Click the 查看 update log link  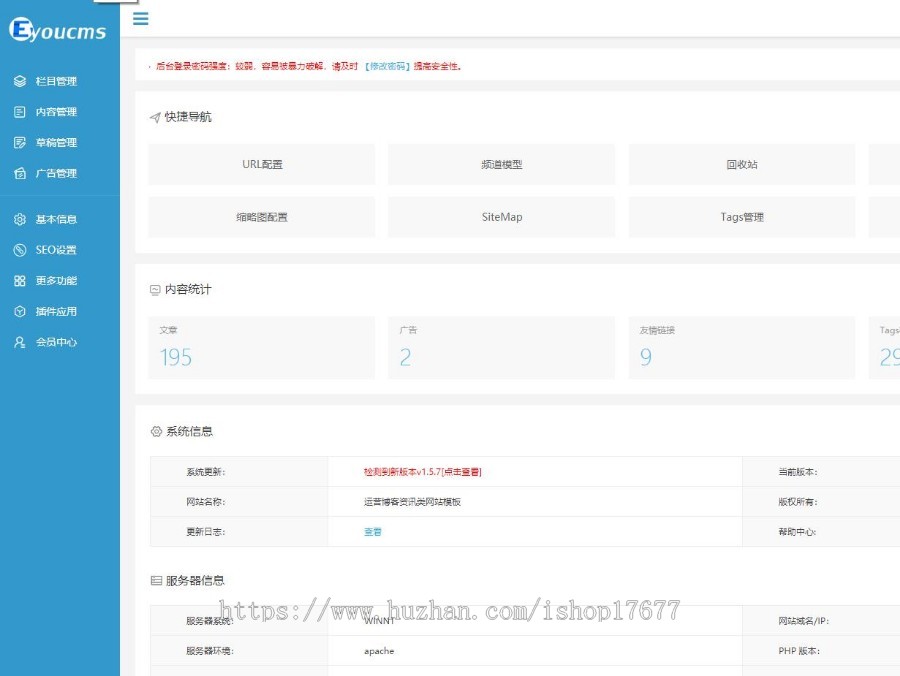tap(373, 532)
